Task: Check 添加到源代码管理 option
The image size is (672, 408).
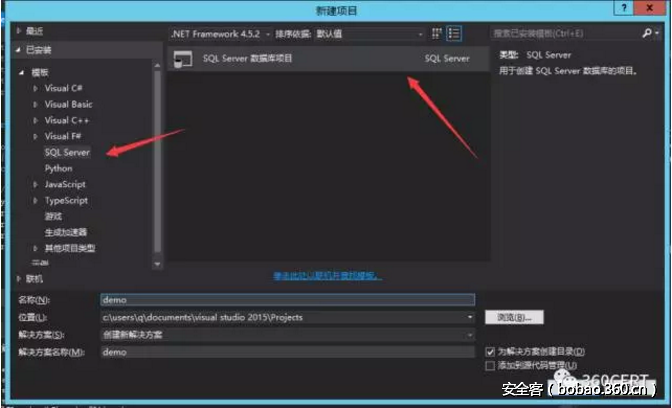Action: pyautogui.click(x=490, y=366)
